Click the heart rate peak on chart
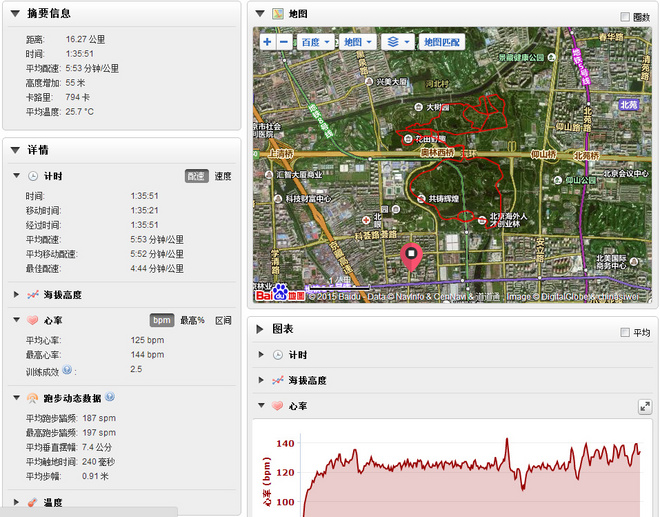This screenshot has width=660, height=517. [507, 440]
